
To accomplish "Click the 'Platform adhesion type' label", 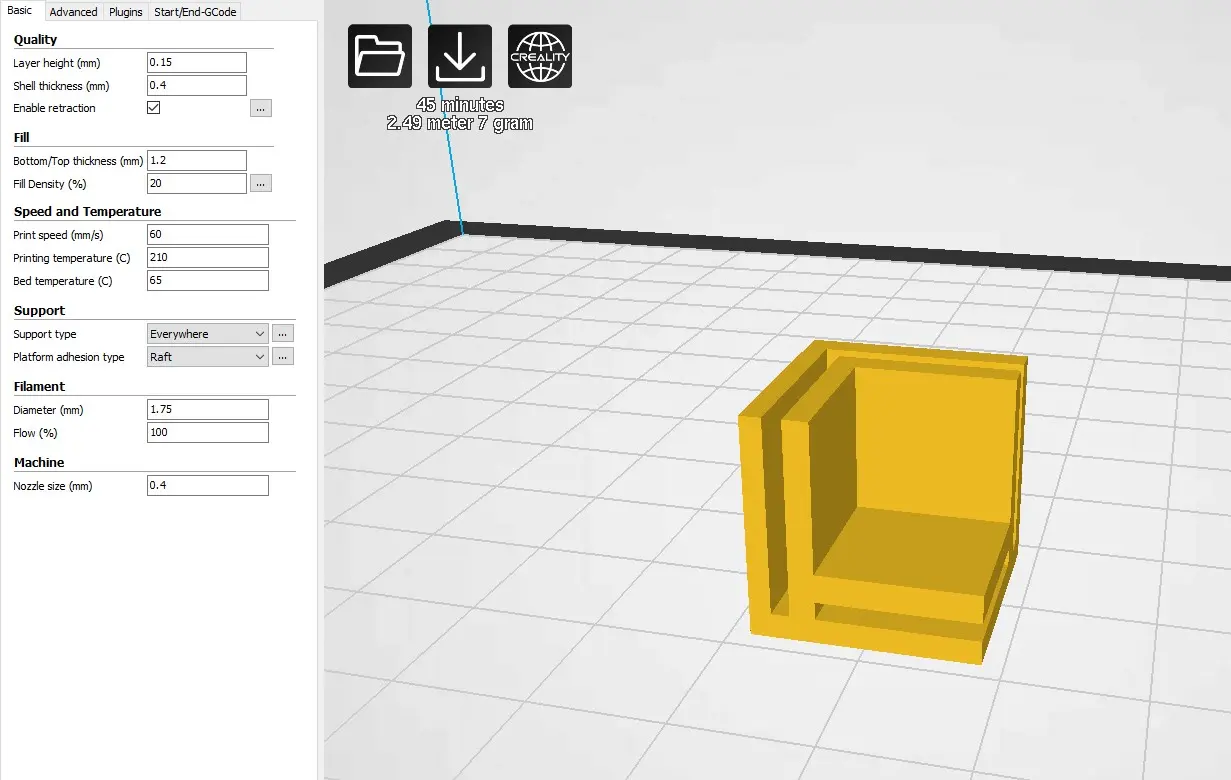I will click(x=69, y=357).
